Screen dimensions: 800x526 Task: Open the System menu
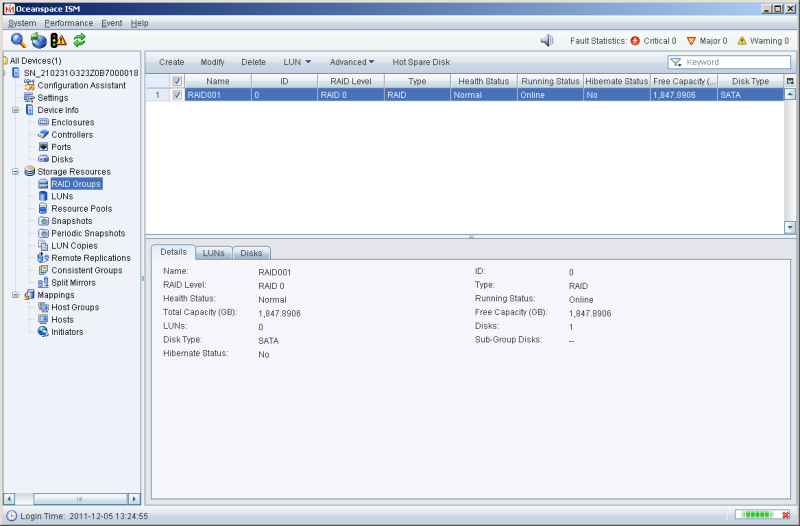pos(22,23)
